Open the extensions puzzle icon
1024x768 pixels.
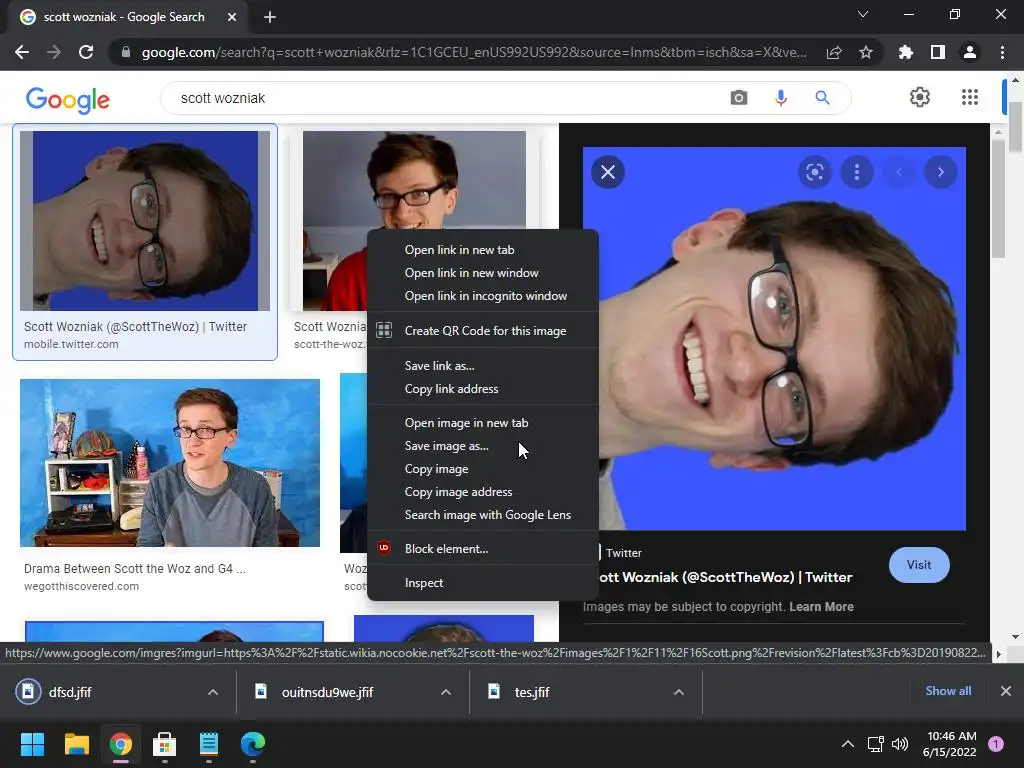[905, 52]
